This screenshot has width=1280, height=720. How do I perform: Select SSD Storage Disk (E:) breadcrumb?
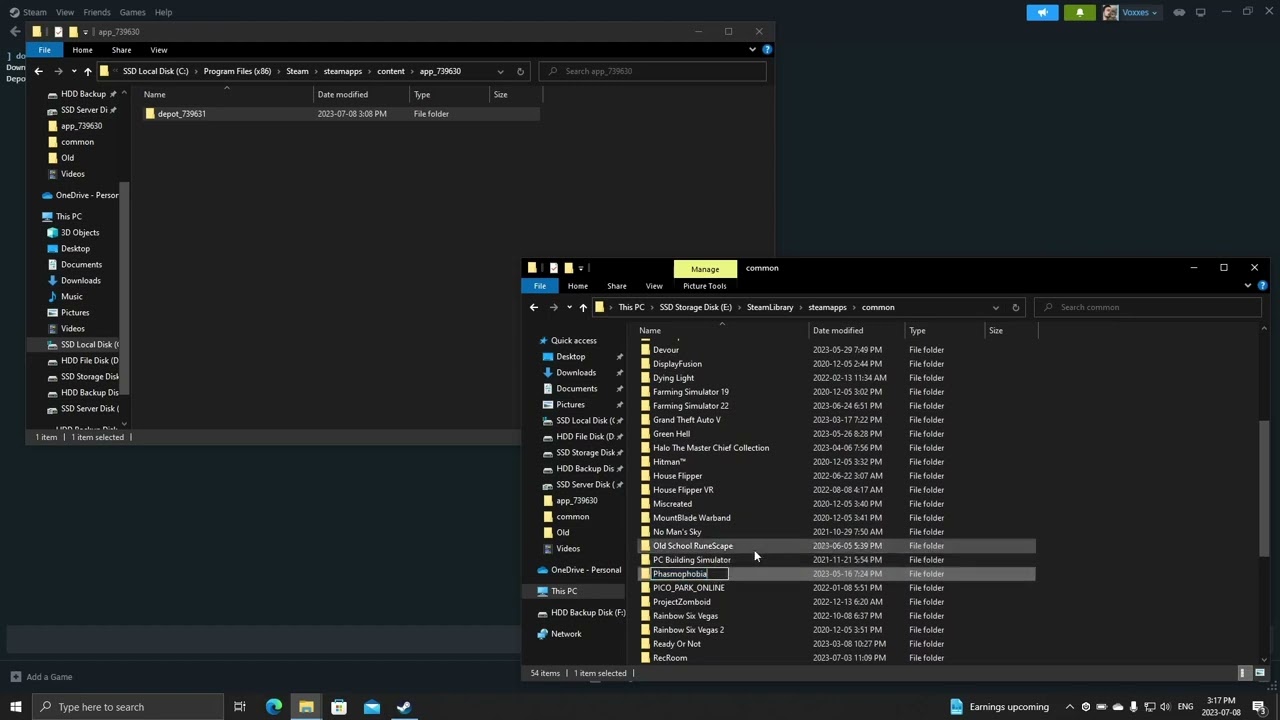coord(695,307)
